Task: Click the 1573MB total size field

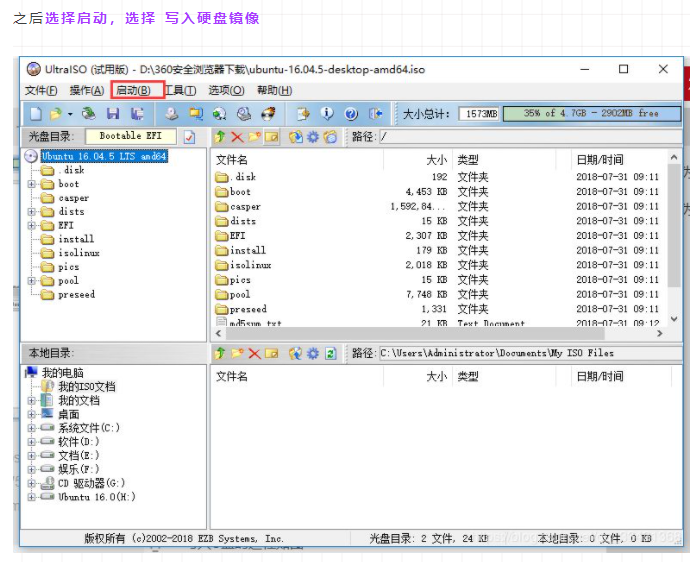Action: click(x=479, y=114)
